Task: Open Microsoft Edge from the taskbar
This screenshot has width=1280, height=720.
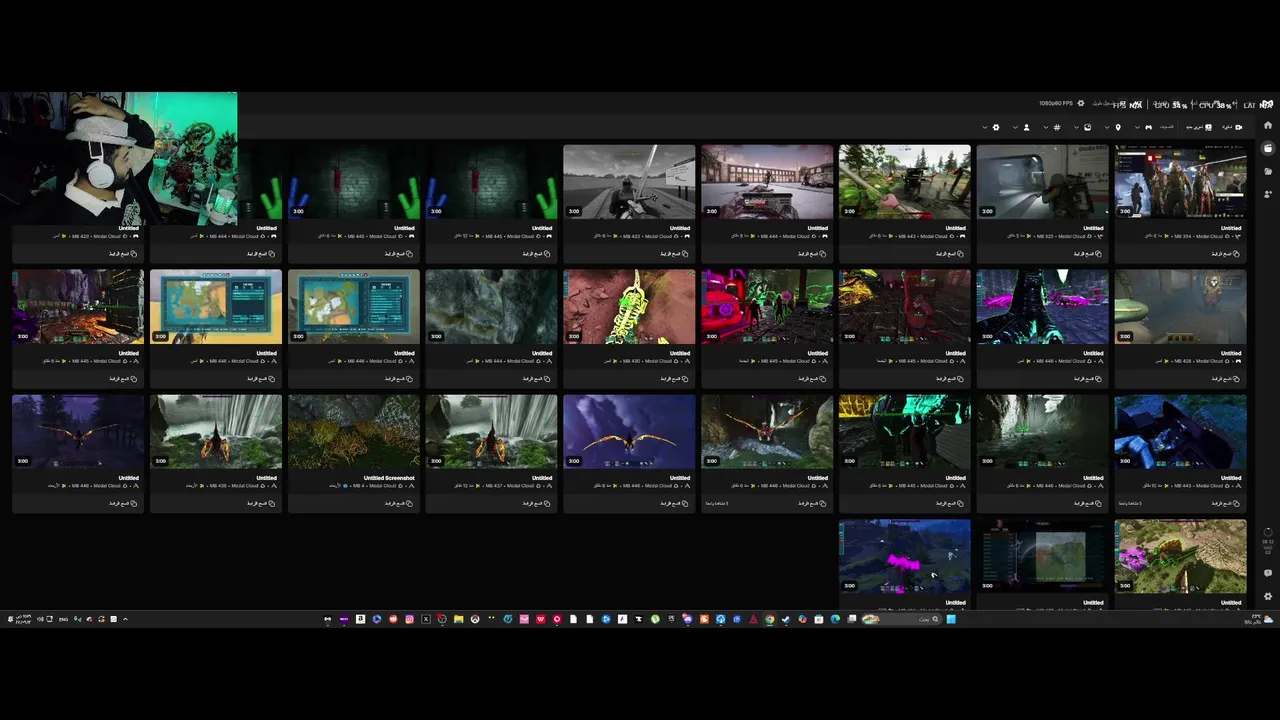Action: tap(835, 619)
